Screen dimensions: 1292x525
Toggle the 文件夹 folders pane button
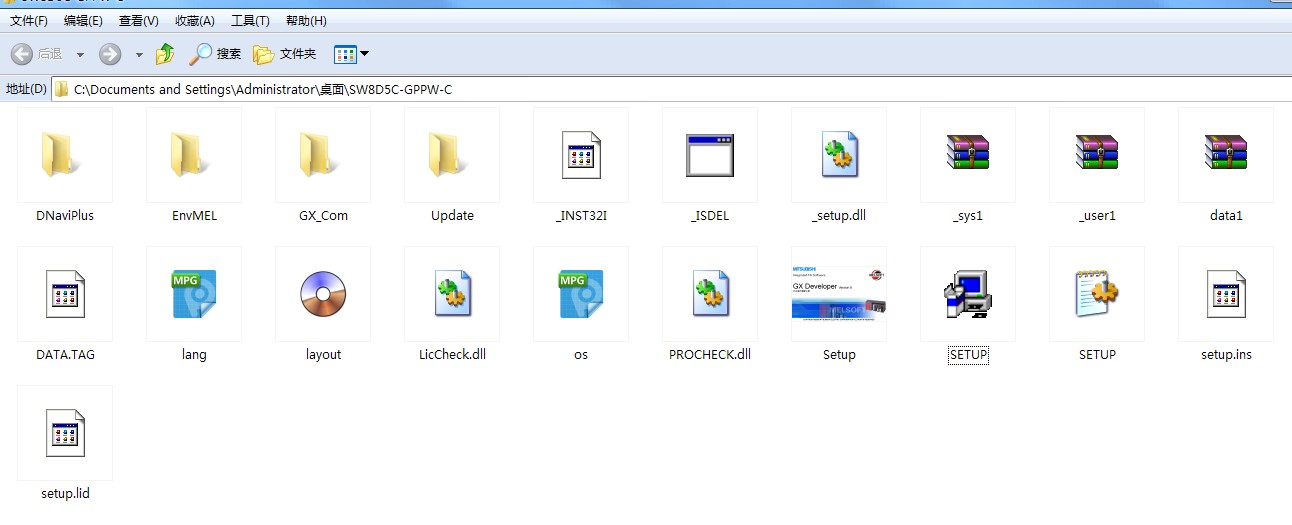285,54
